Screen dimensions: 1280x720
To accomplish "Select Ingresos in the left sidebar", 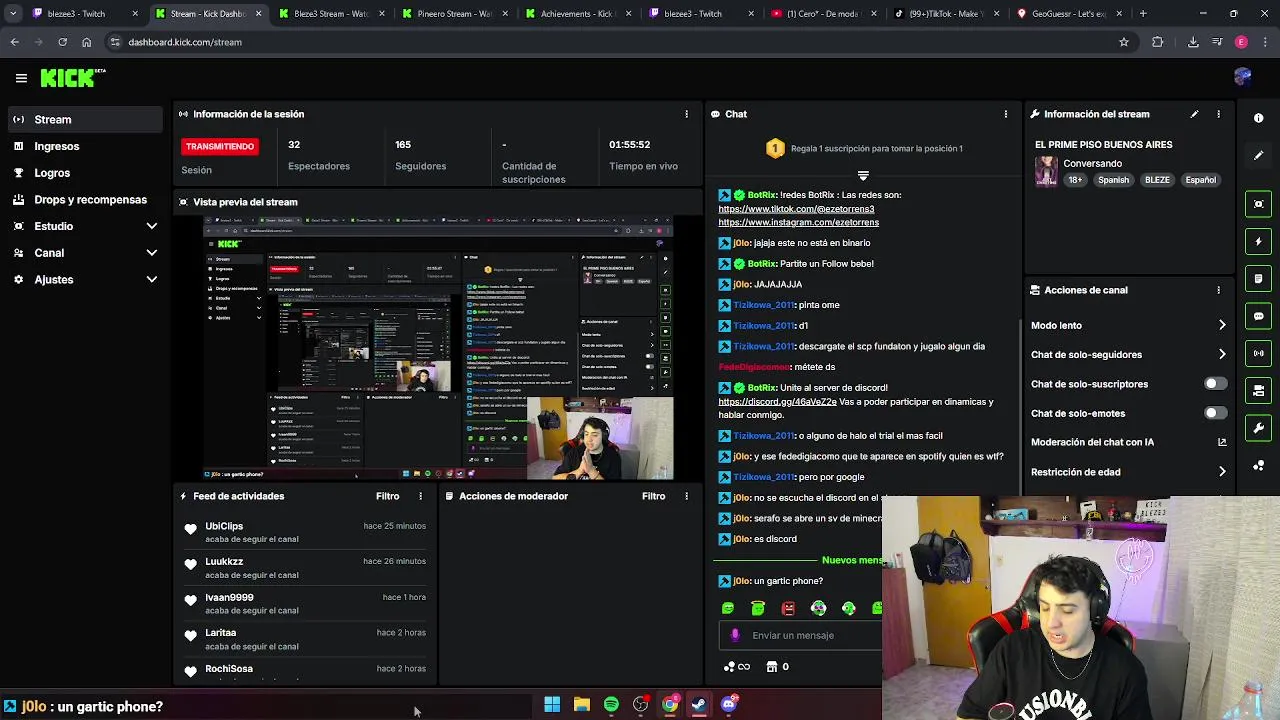I will (85, 146).
